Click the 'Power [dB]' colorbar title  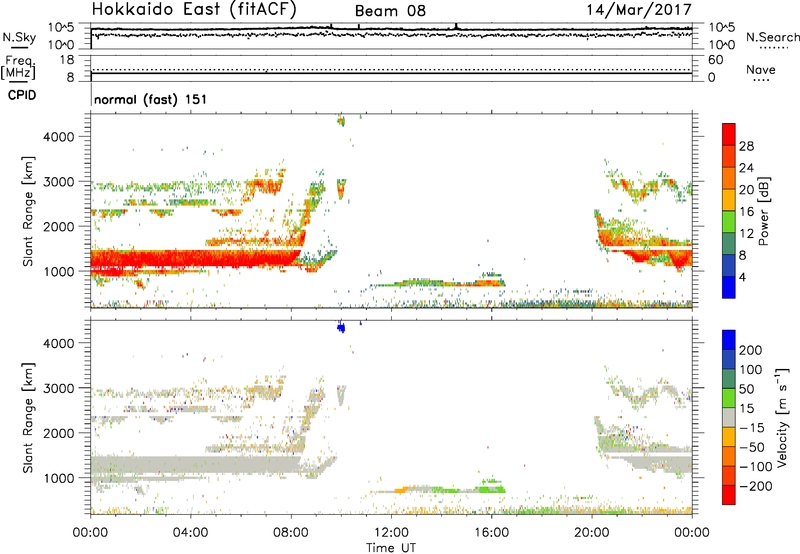pos(763,211)
